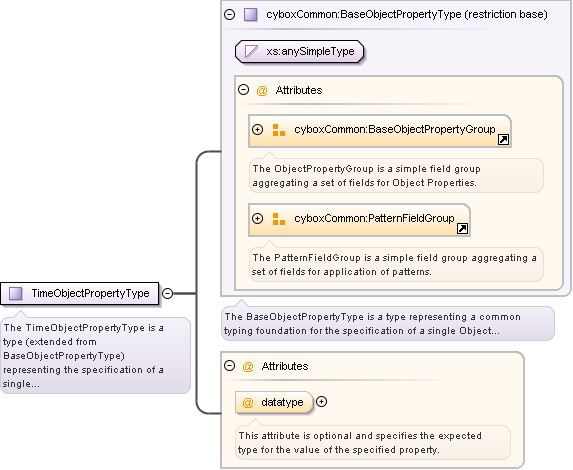Collapse the upper Attributes section
The width and height of the screenshot is (573, 470).
coord(243,90)
